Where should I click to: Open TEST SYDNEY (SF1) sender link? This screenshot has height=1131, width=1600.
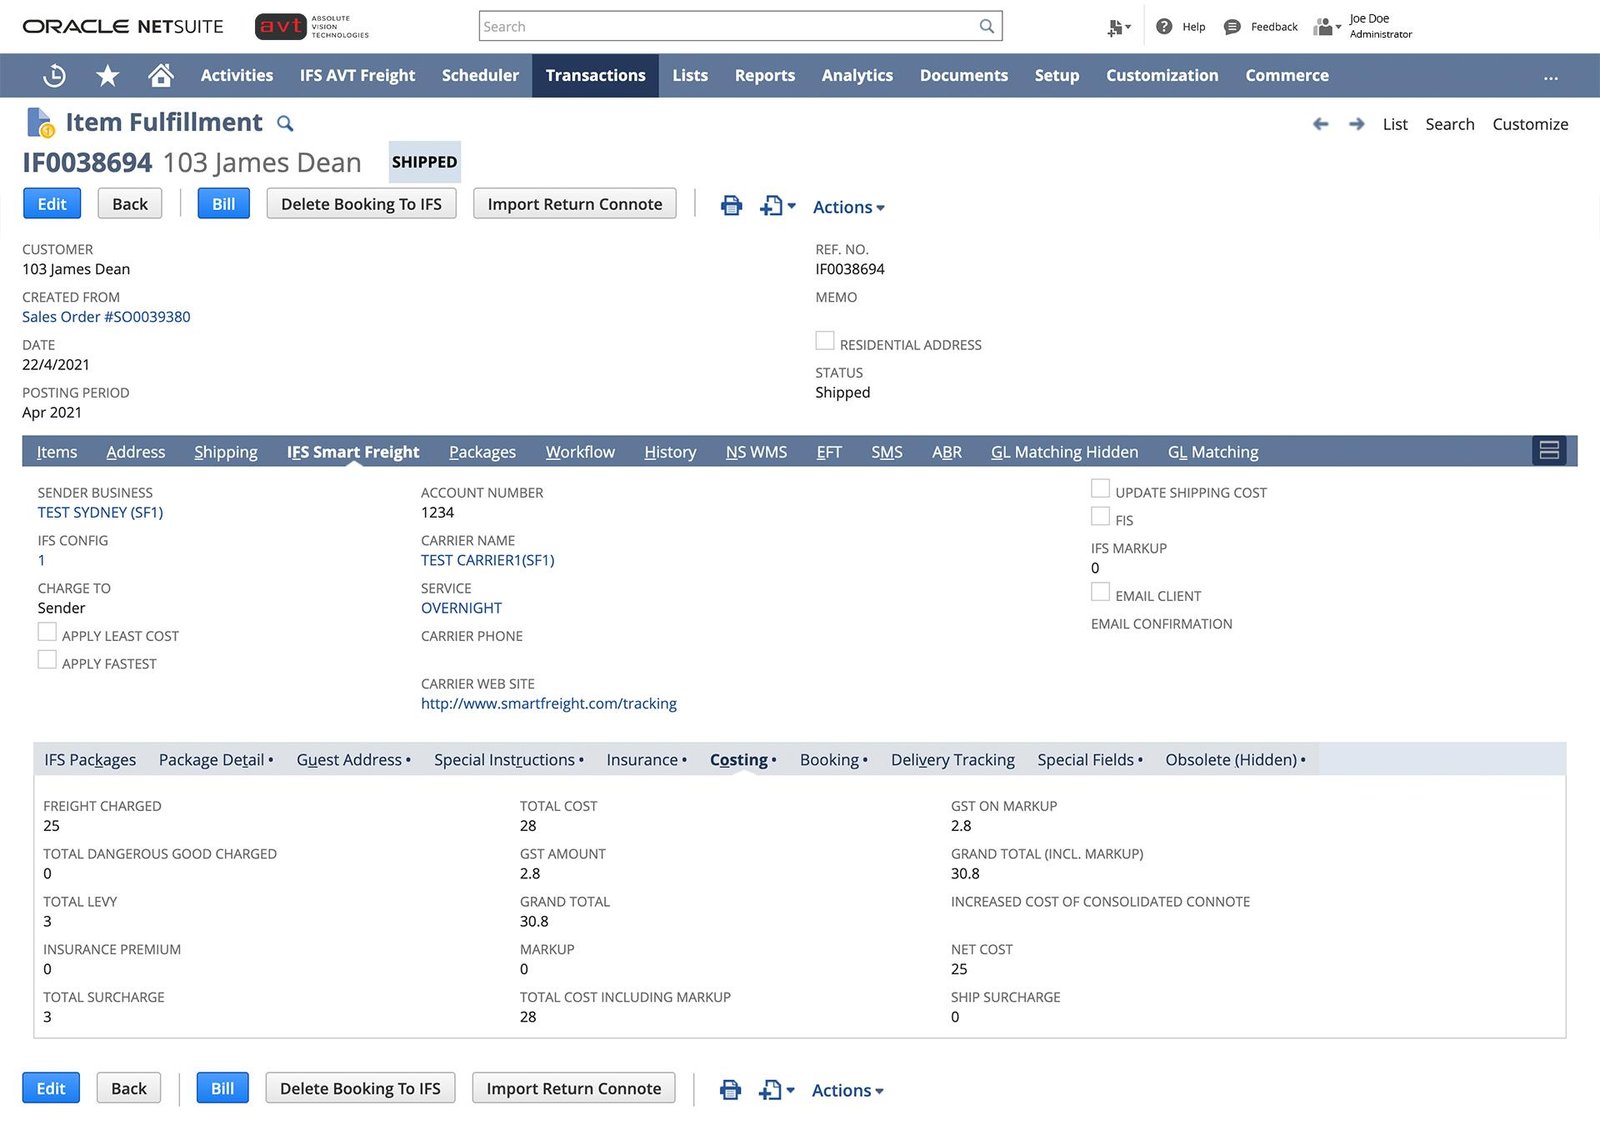100,513
